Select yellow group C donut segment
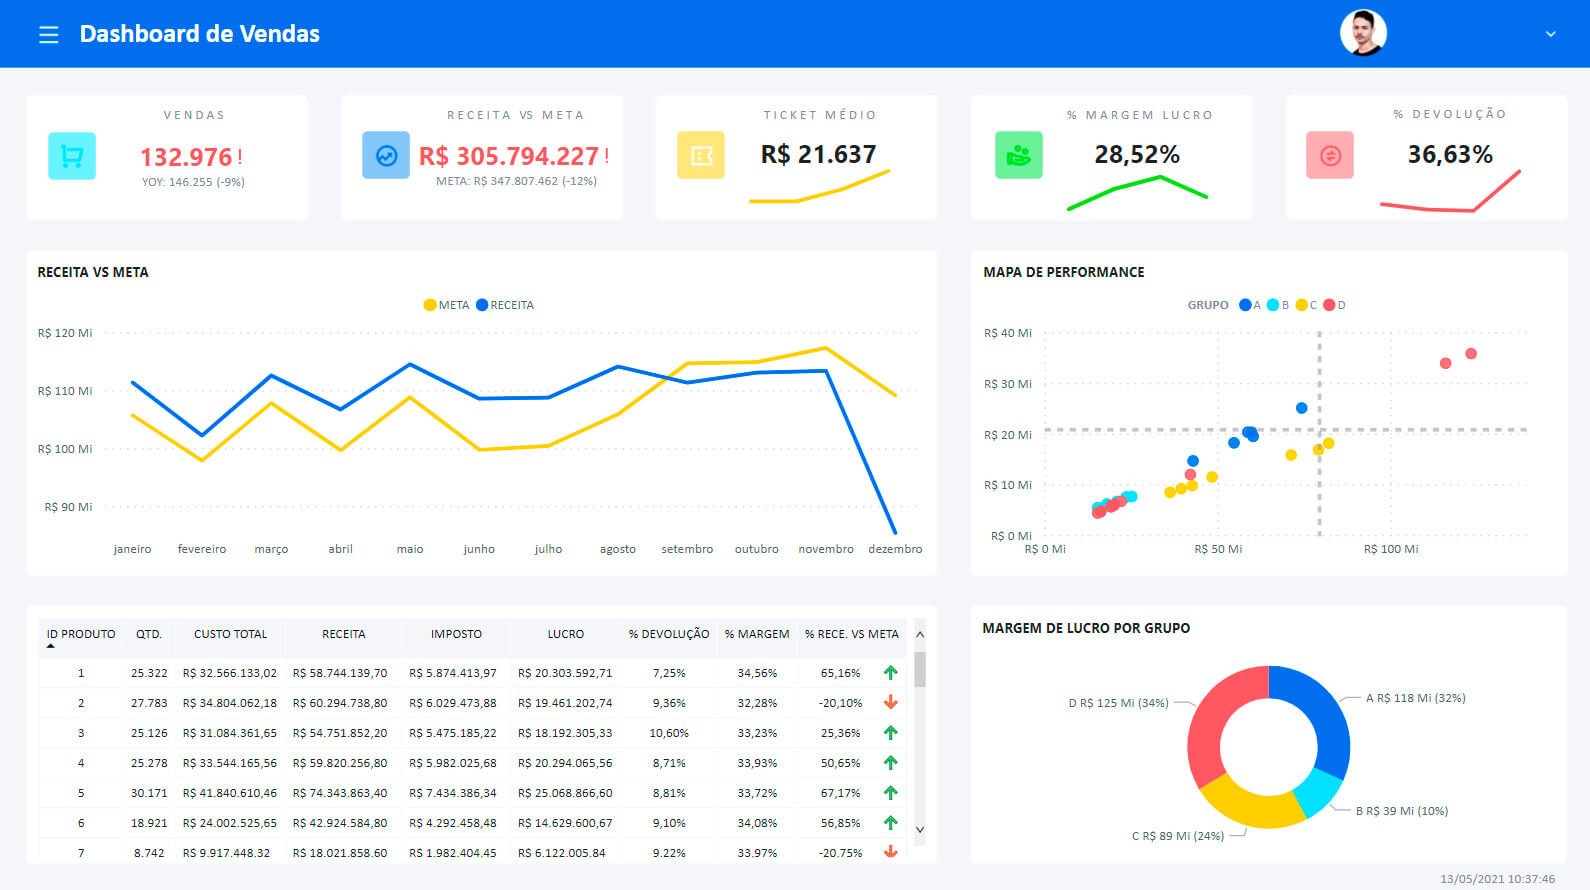 (1250, 805)
